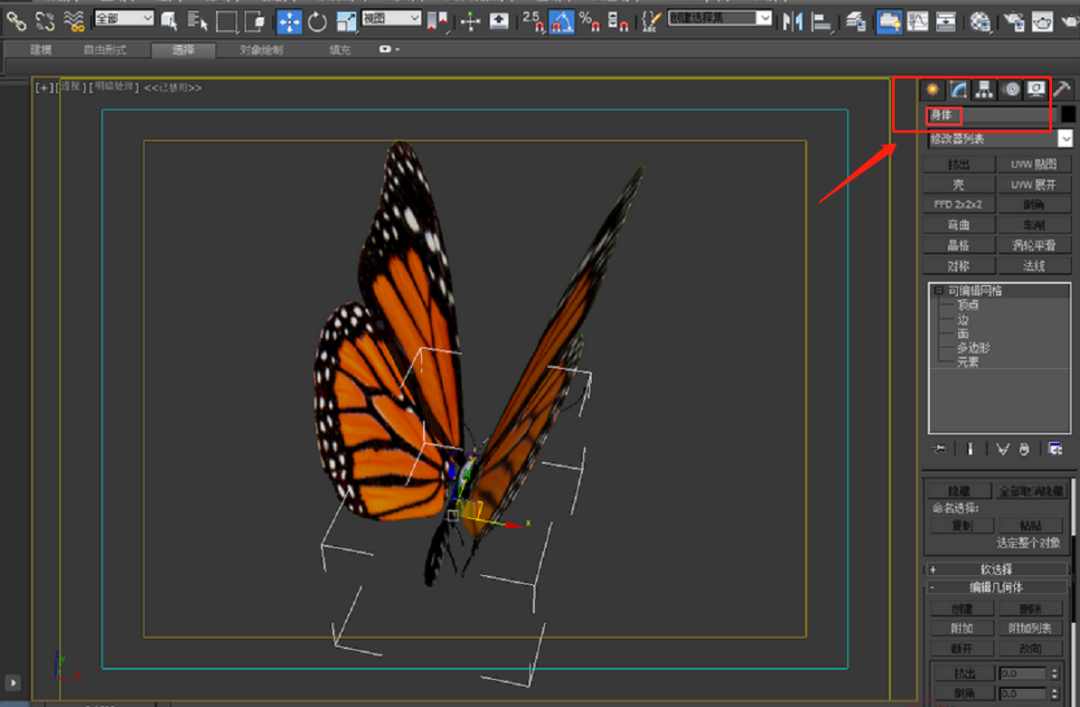Click the Pin Stack icon
The width and height of the screenshot is (1080, 707).
[939, 449]
